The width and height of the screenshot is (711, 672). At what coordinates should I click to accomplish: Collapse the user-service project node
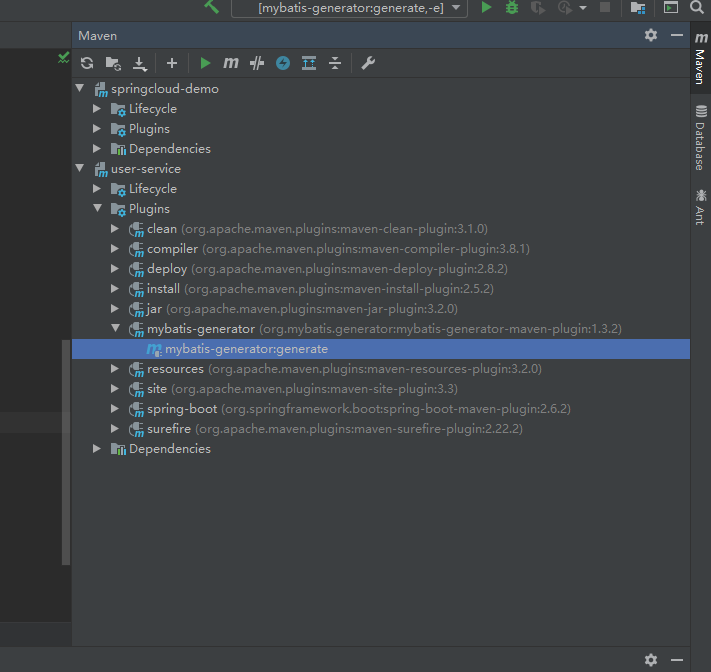(x=80, y=168)
